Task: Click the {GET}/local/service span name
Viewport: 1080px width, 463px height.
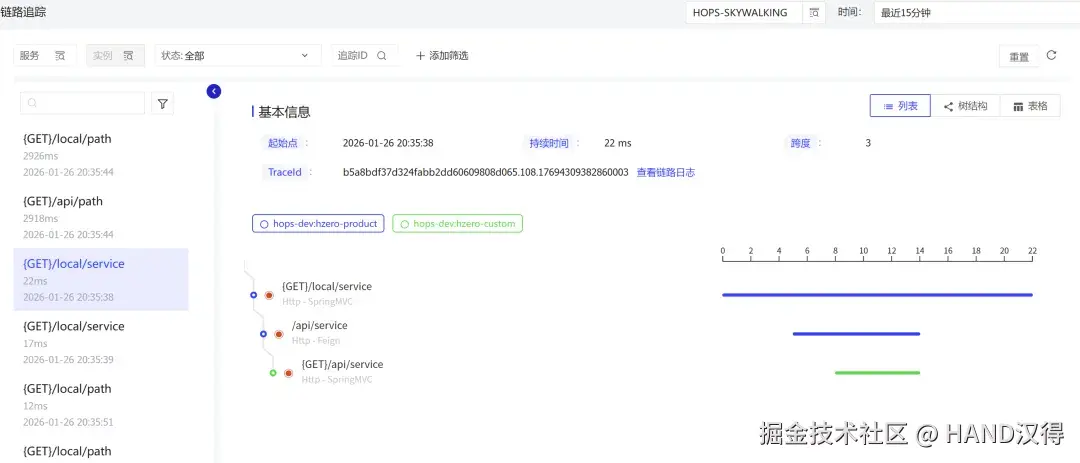Action: coord(326,287)
